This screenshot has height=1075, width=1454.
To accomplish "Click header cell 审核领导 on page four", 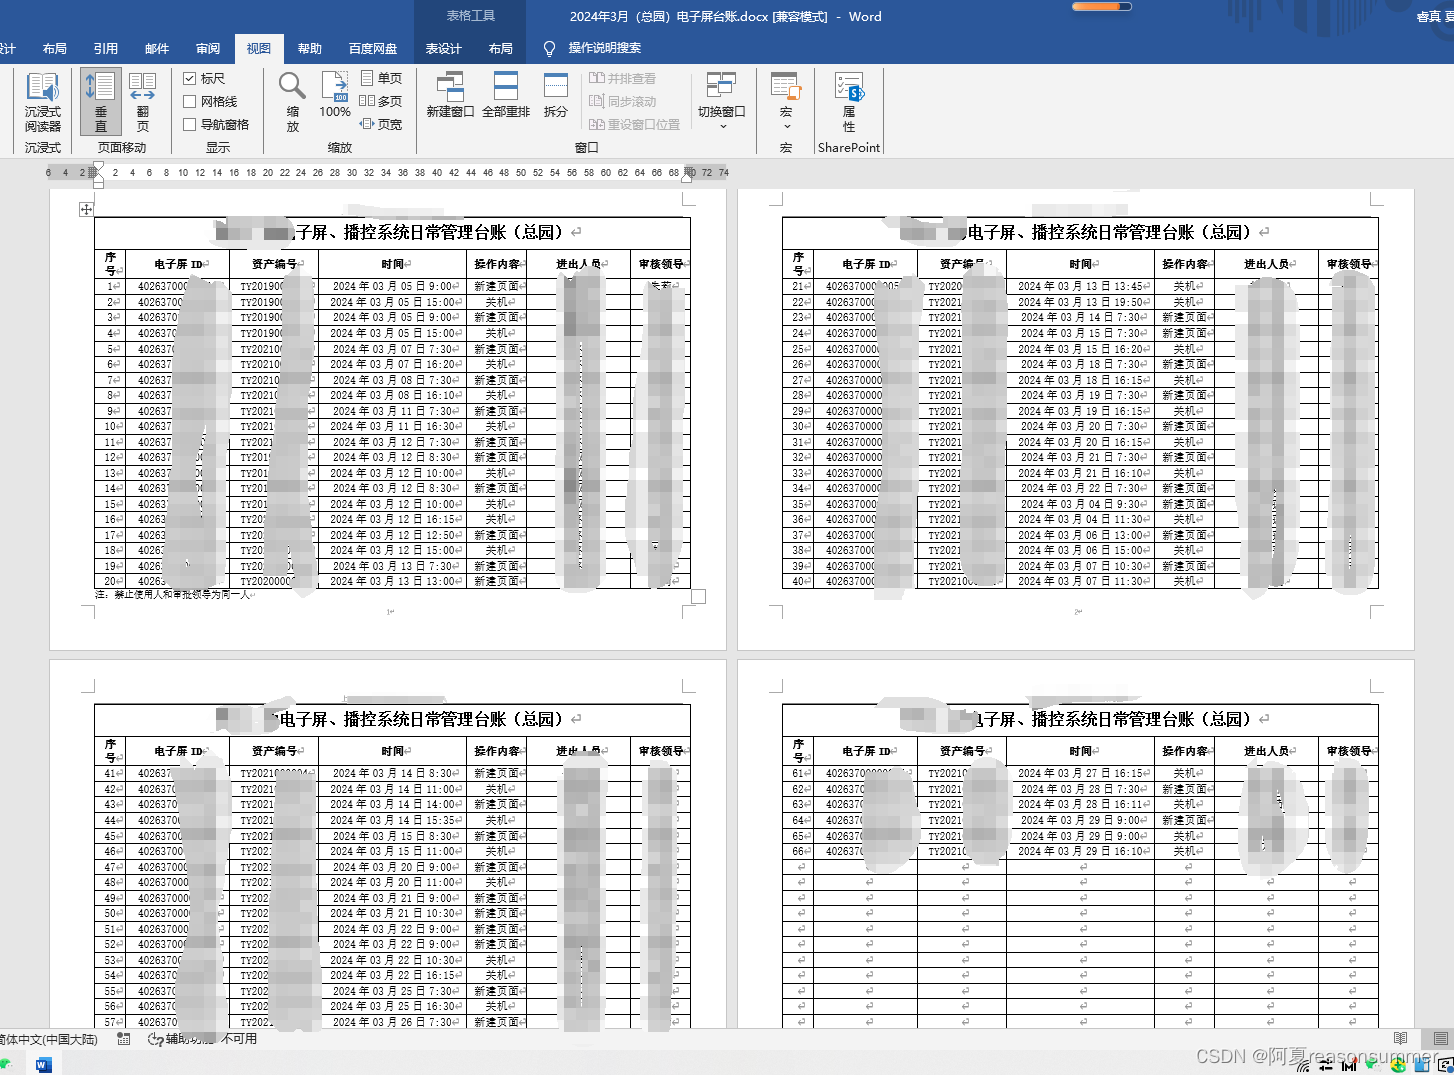I will [1348, 751].
